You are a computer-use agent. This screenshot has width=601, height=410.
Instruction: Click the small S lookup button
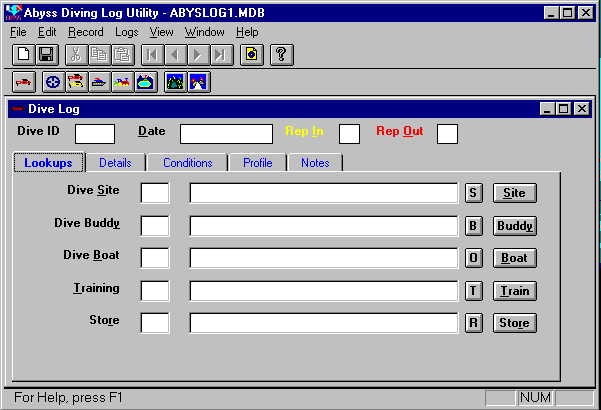(474, 193)
